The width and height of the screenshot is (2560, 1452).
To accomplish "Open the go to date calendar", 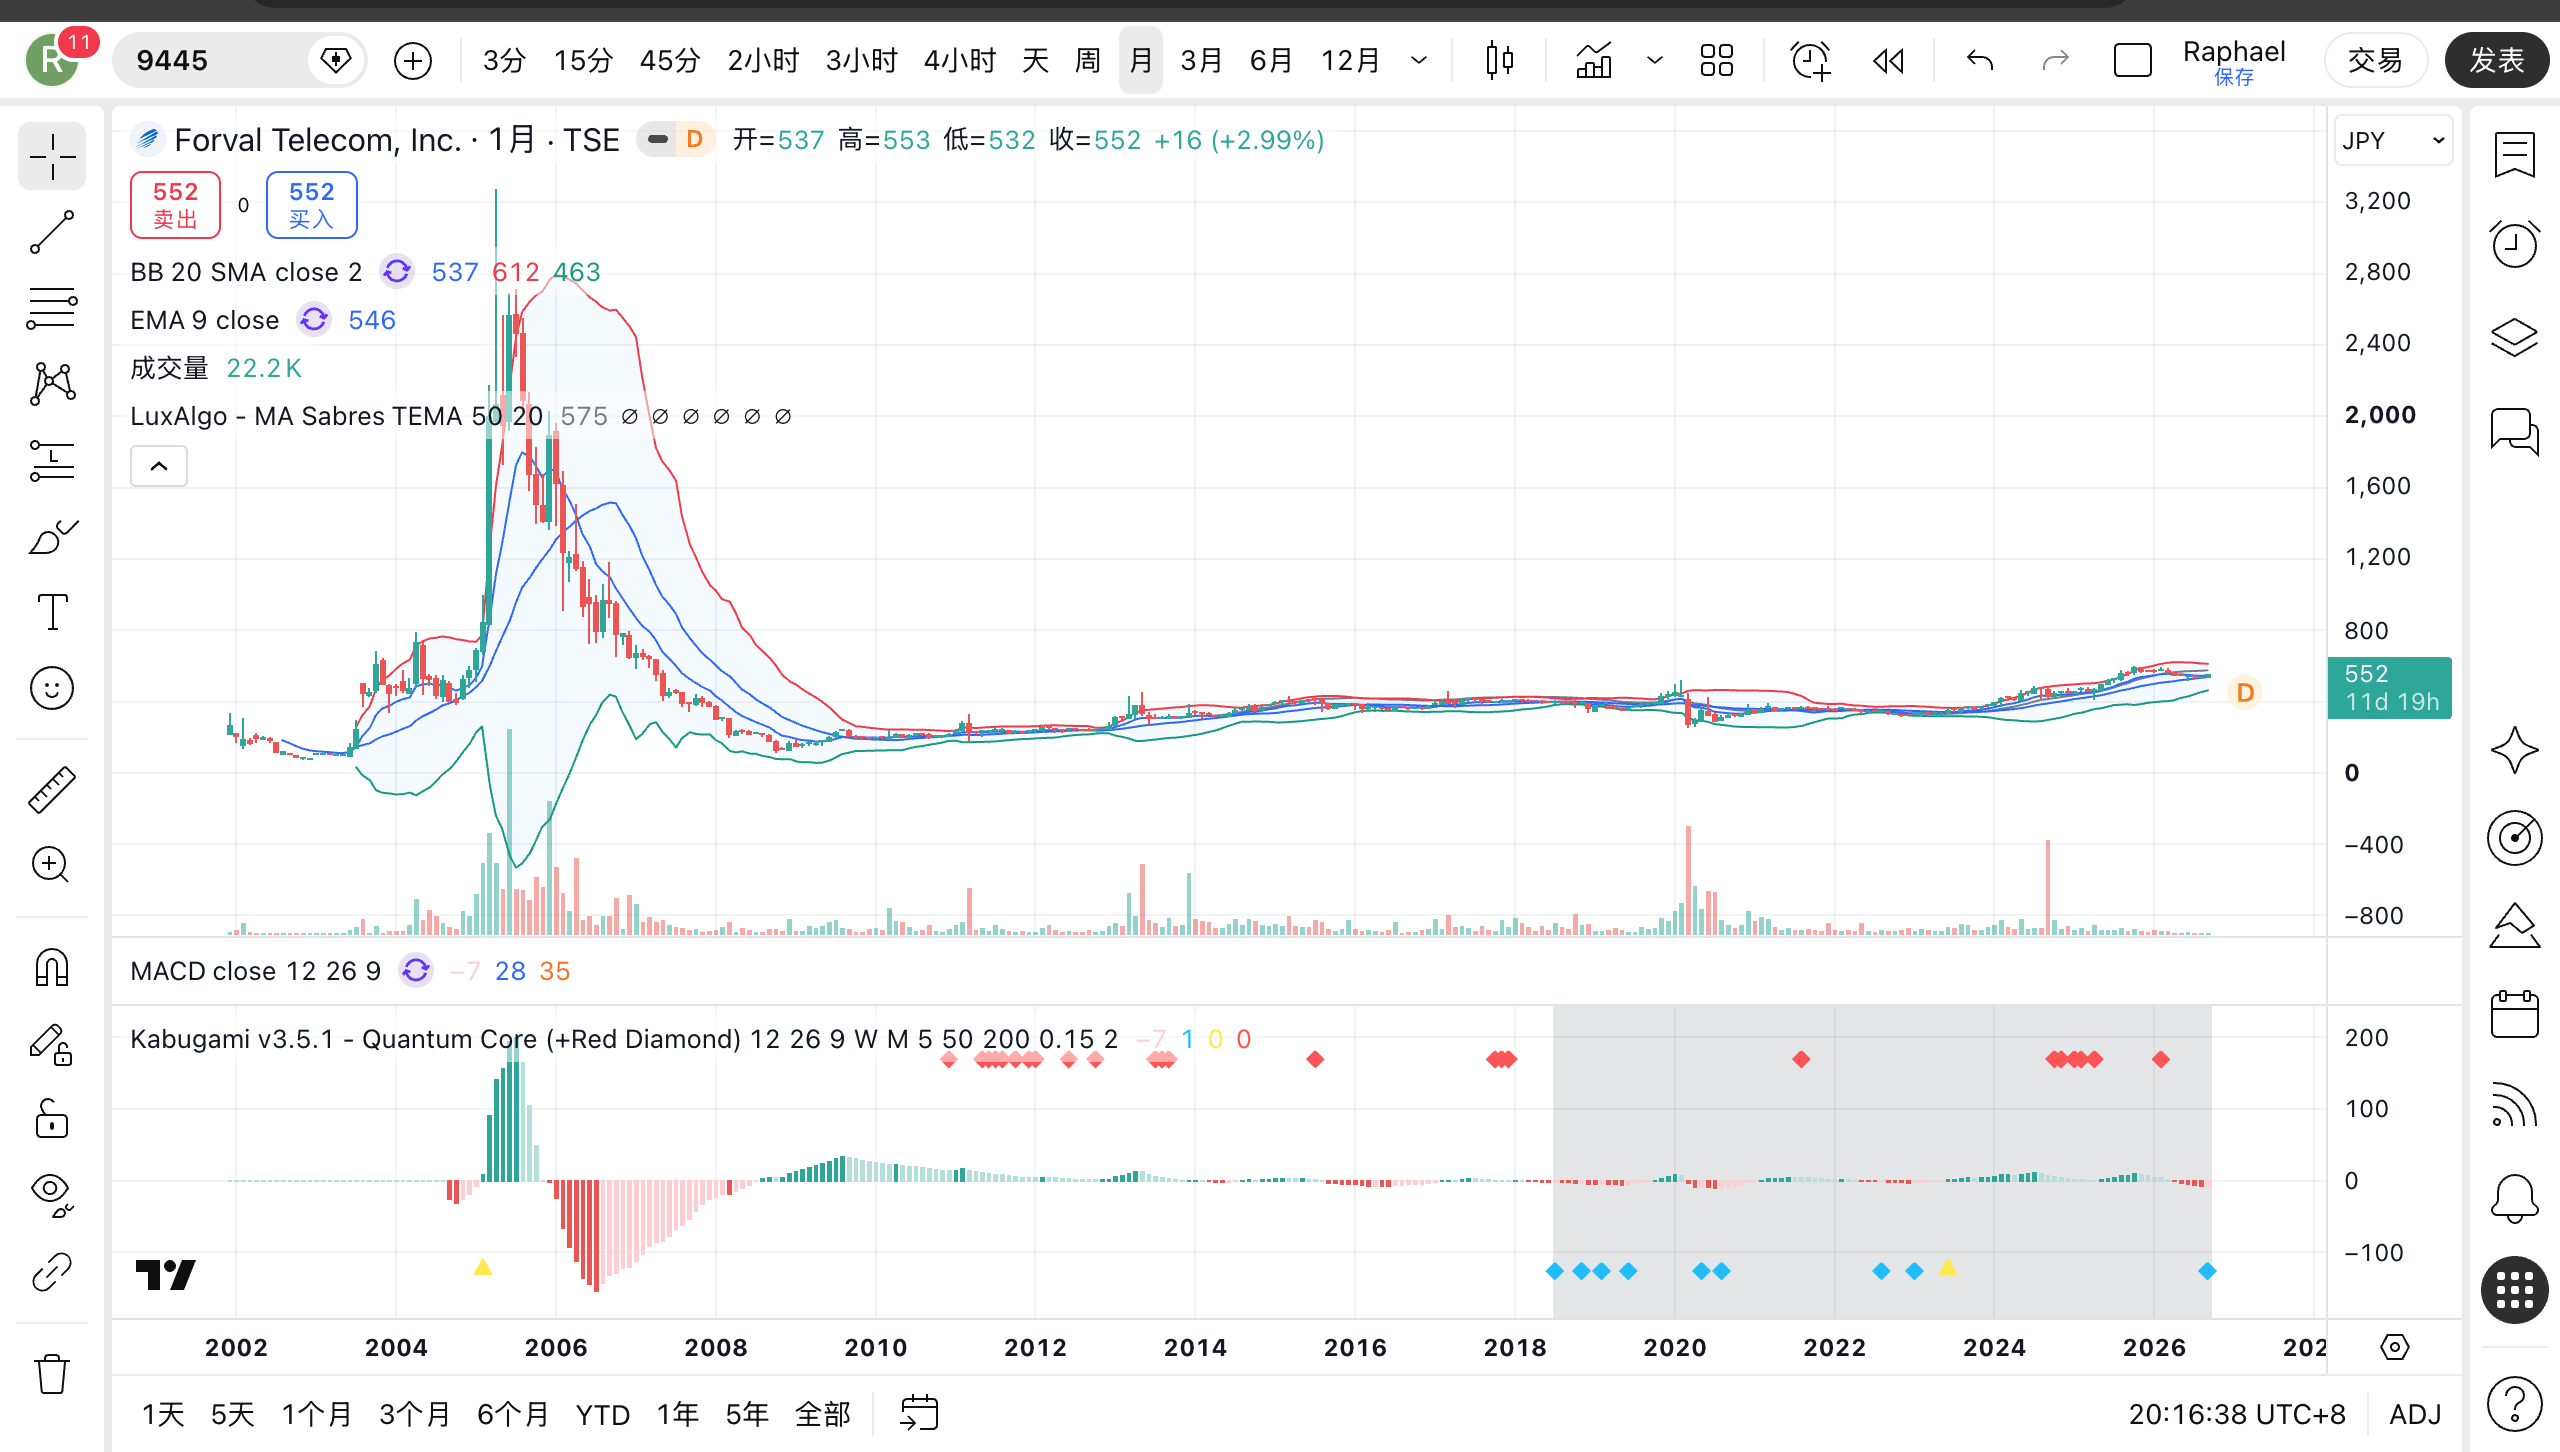I will pos(918,1414).
